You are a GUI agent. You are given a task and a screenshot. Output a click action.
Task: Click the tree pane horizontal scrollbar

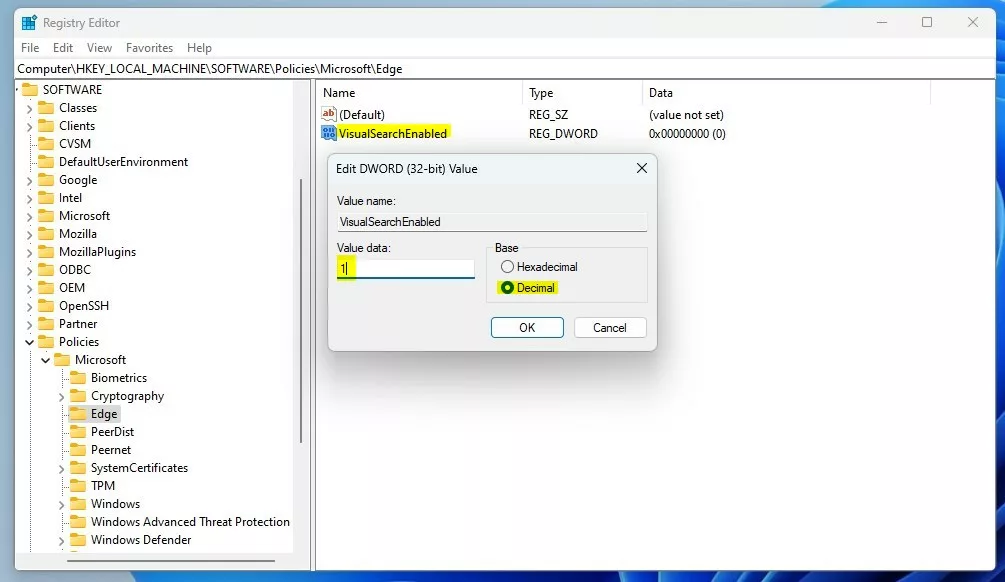(171, 561)
